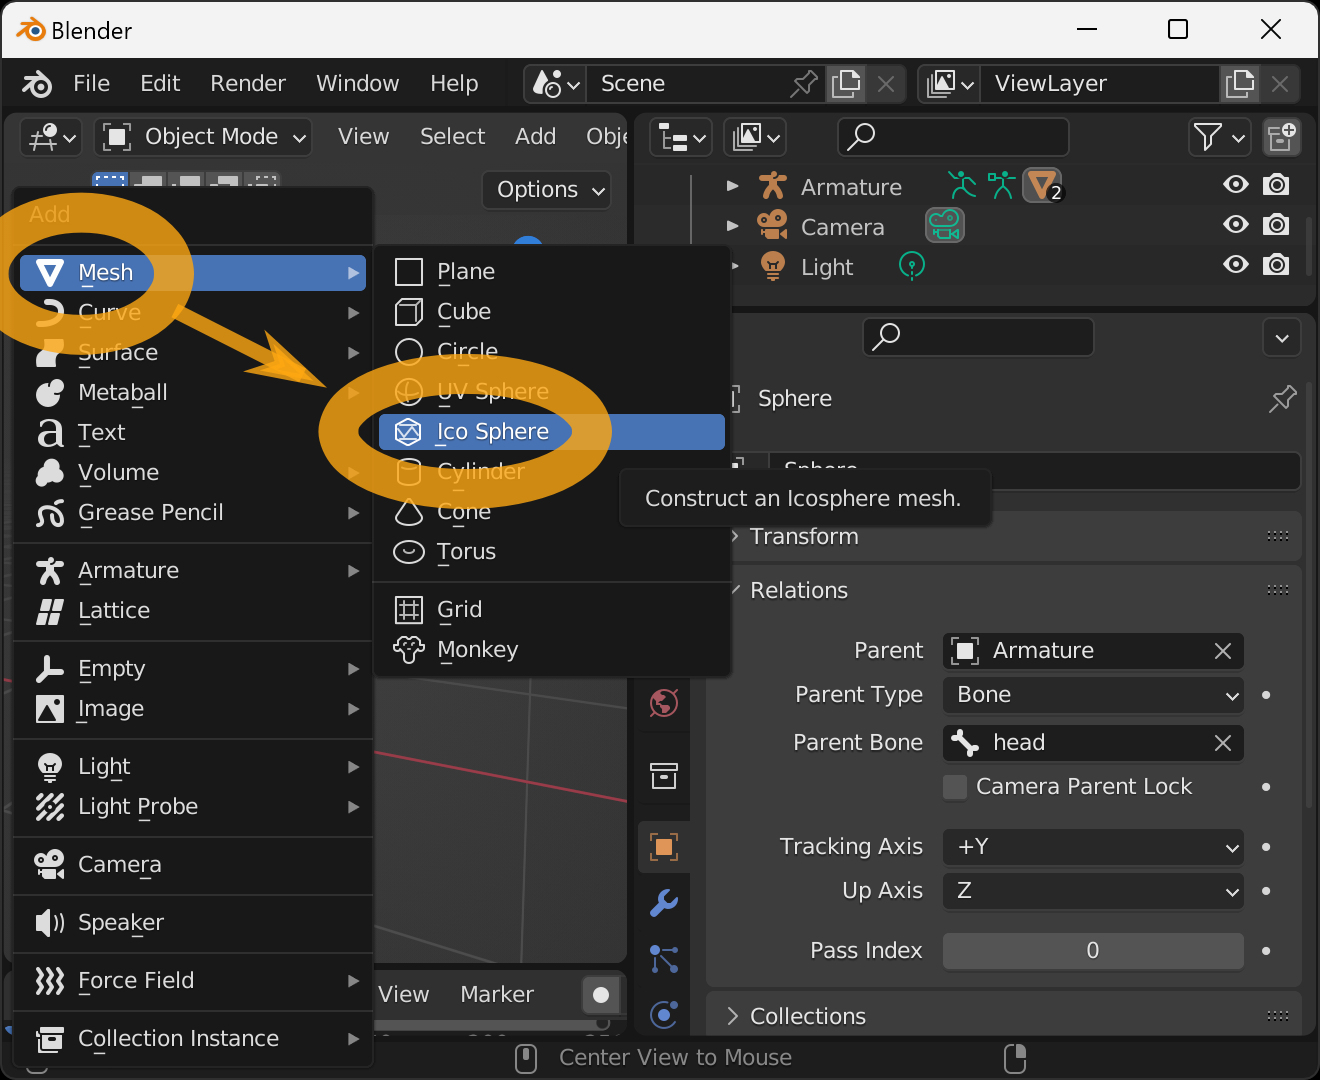Image resolution: width=1320 pixels, height=1080 pixels.
Task: Open the outliner editor type dropdown
Action: pyautogui.click(x=681, y=137)
